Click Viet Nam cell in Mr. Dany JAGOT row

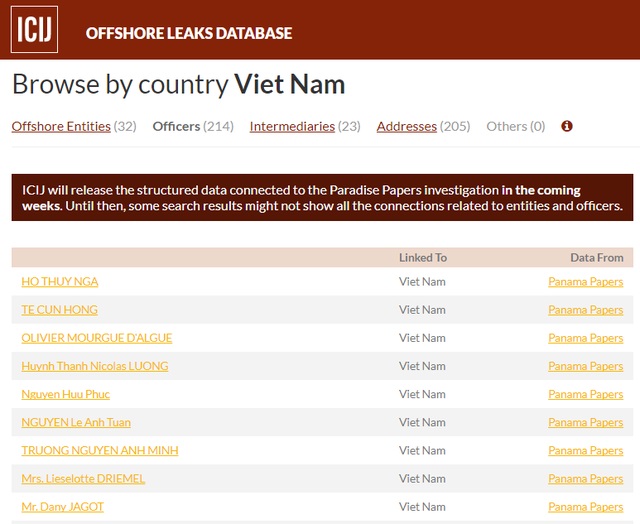pyautogui.click(x=422, y=507)
